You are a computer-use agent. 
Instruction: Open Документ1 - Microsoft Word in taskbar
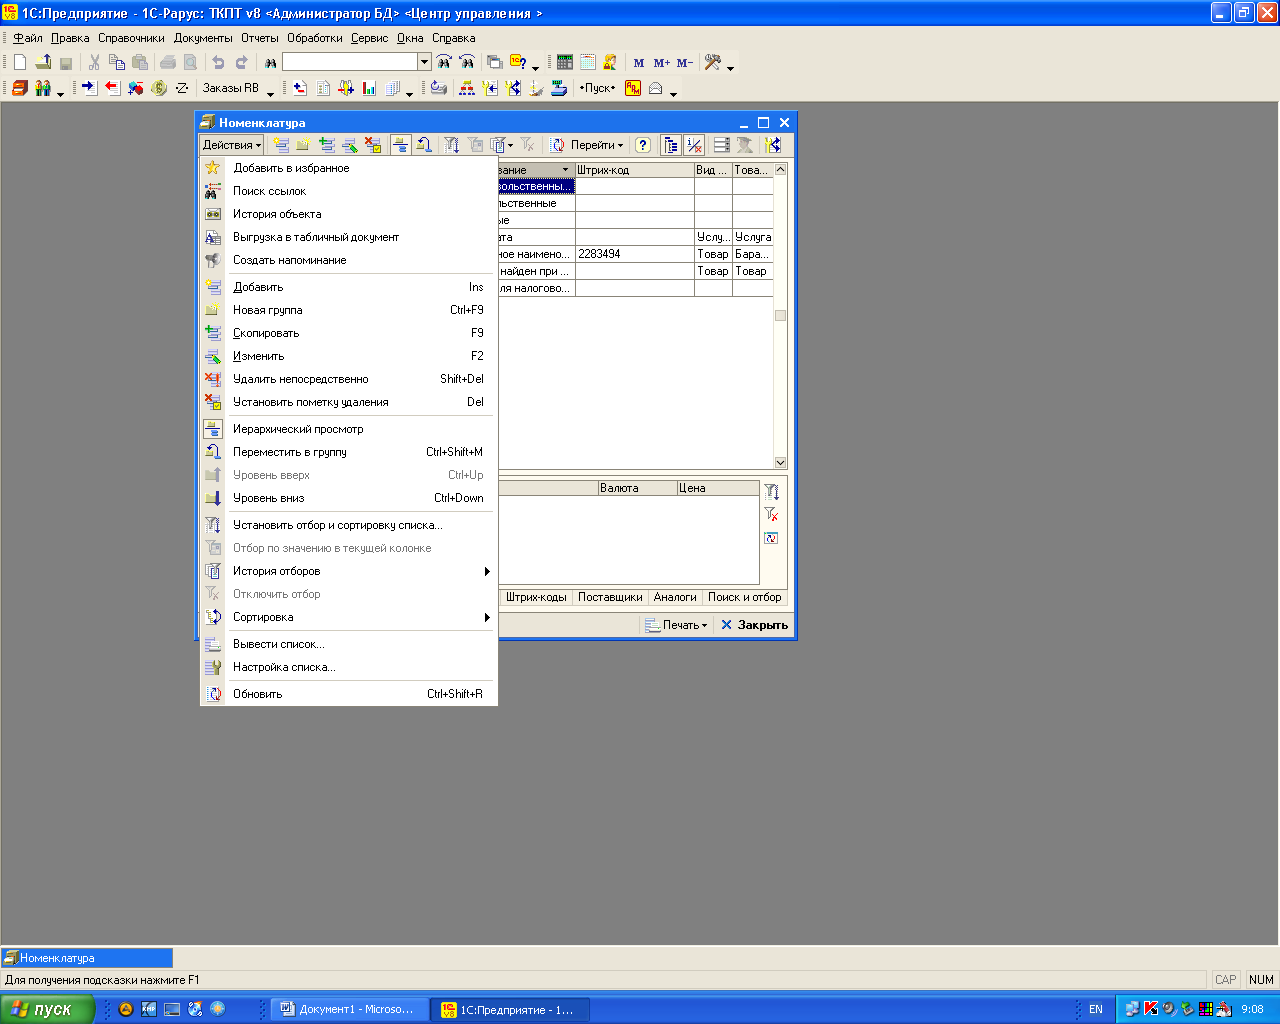point(350,1009)
